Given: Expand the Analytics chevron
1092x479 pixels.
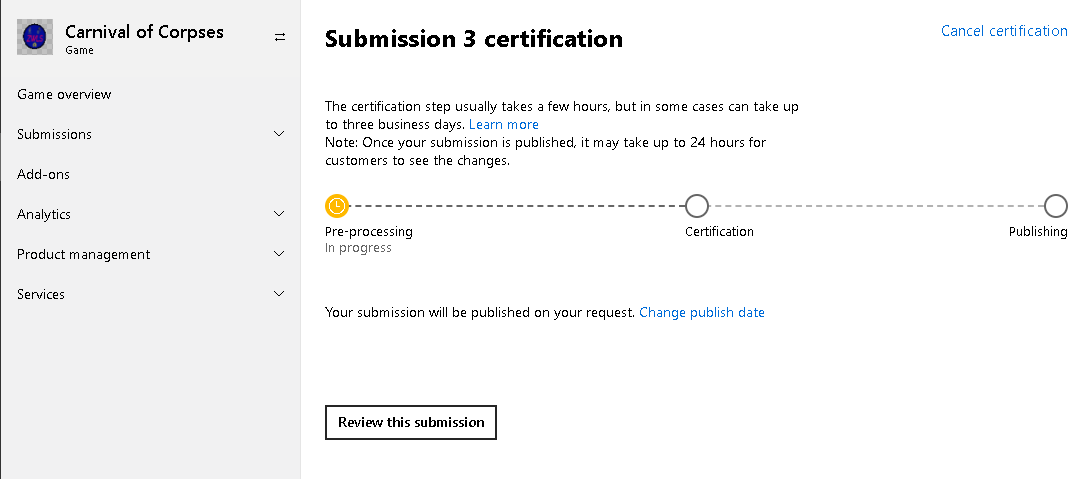Looking at the screenshot, I should pos(279,214).
